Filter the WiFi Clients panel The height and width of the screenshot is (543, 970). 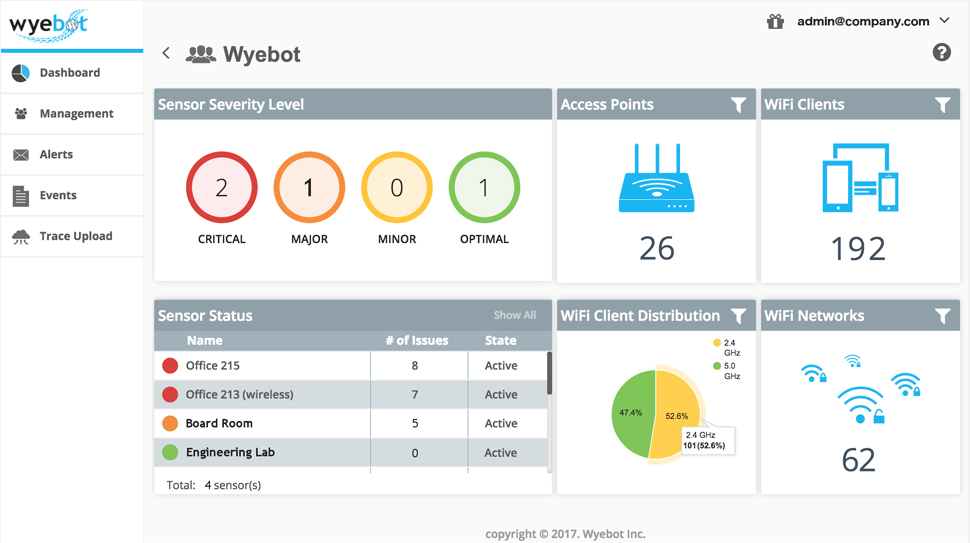pyautogui.click(x=942, y=105)
